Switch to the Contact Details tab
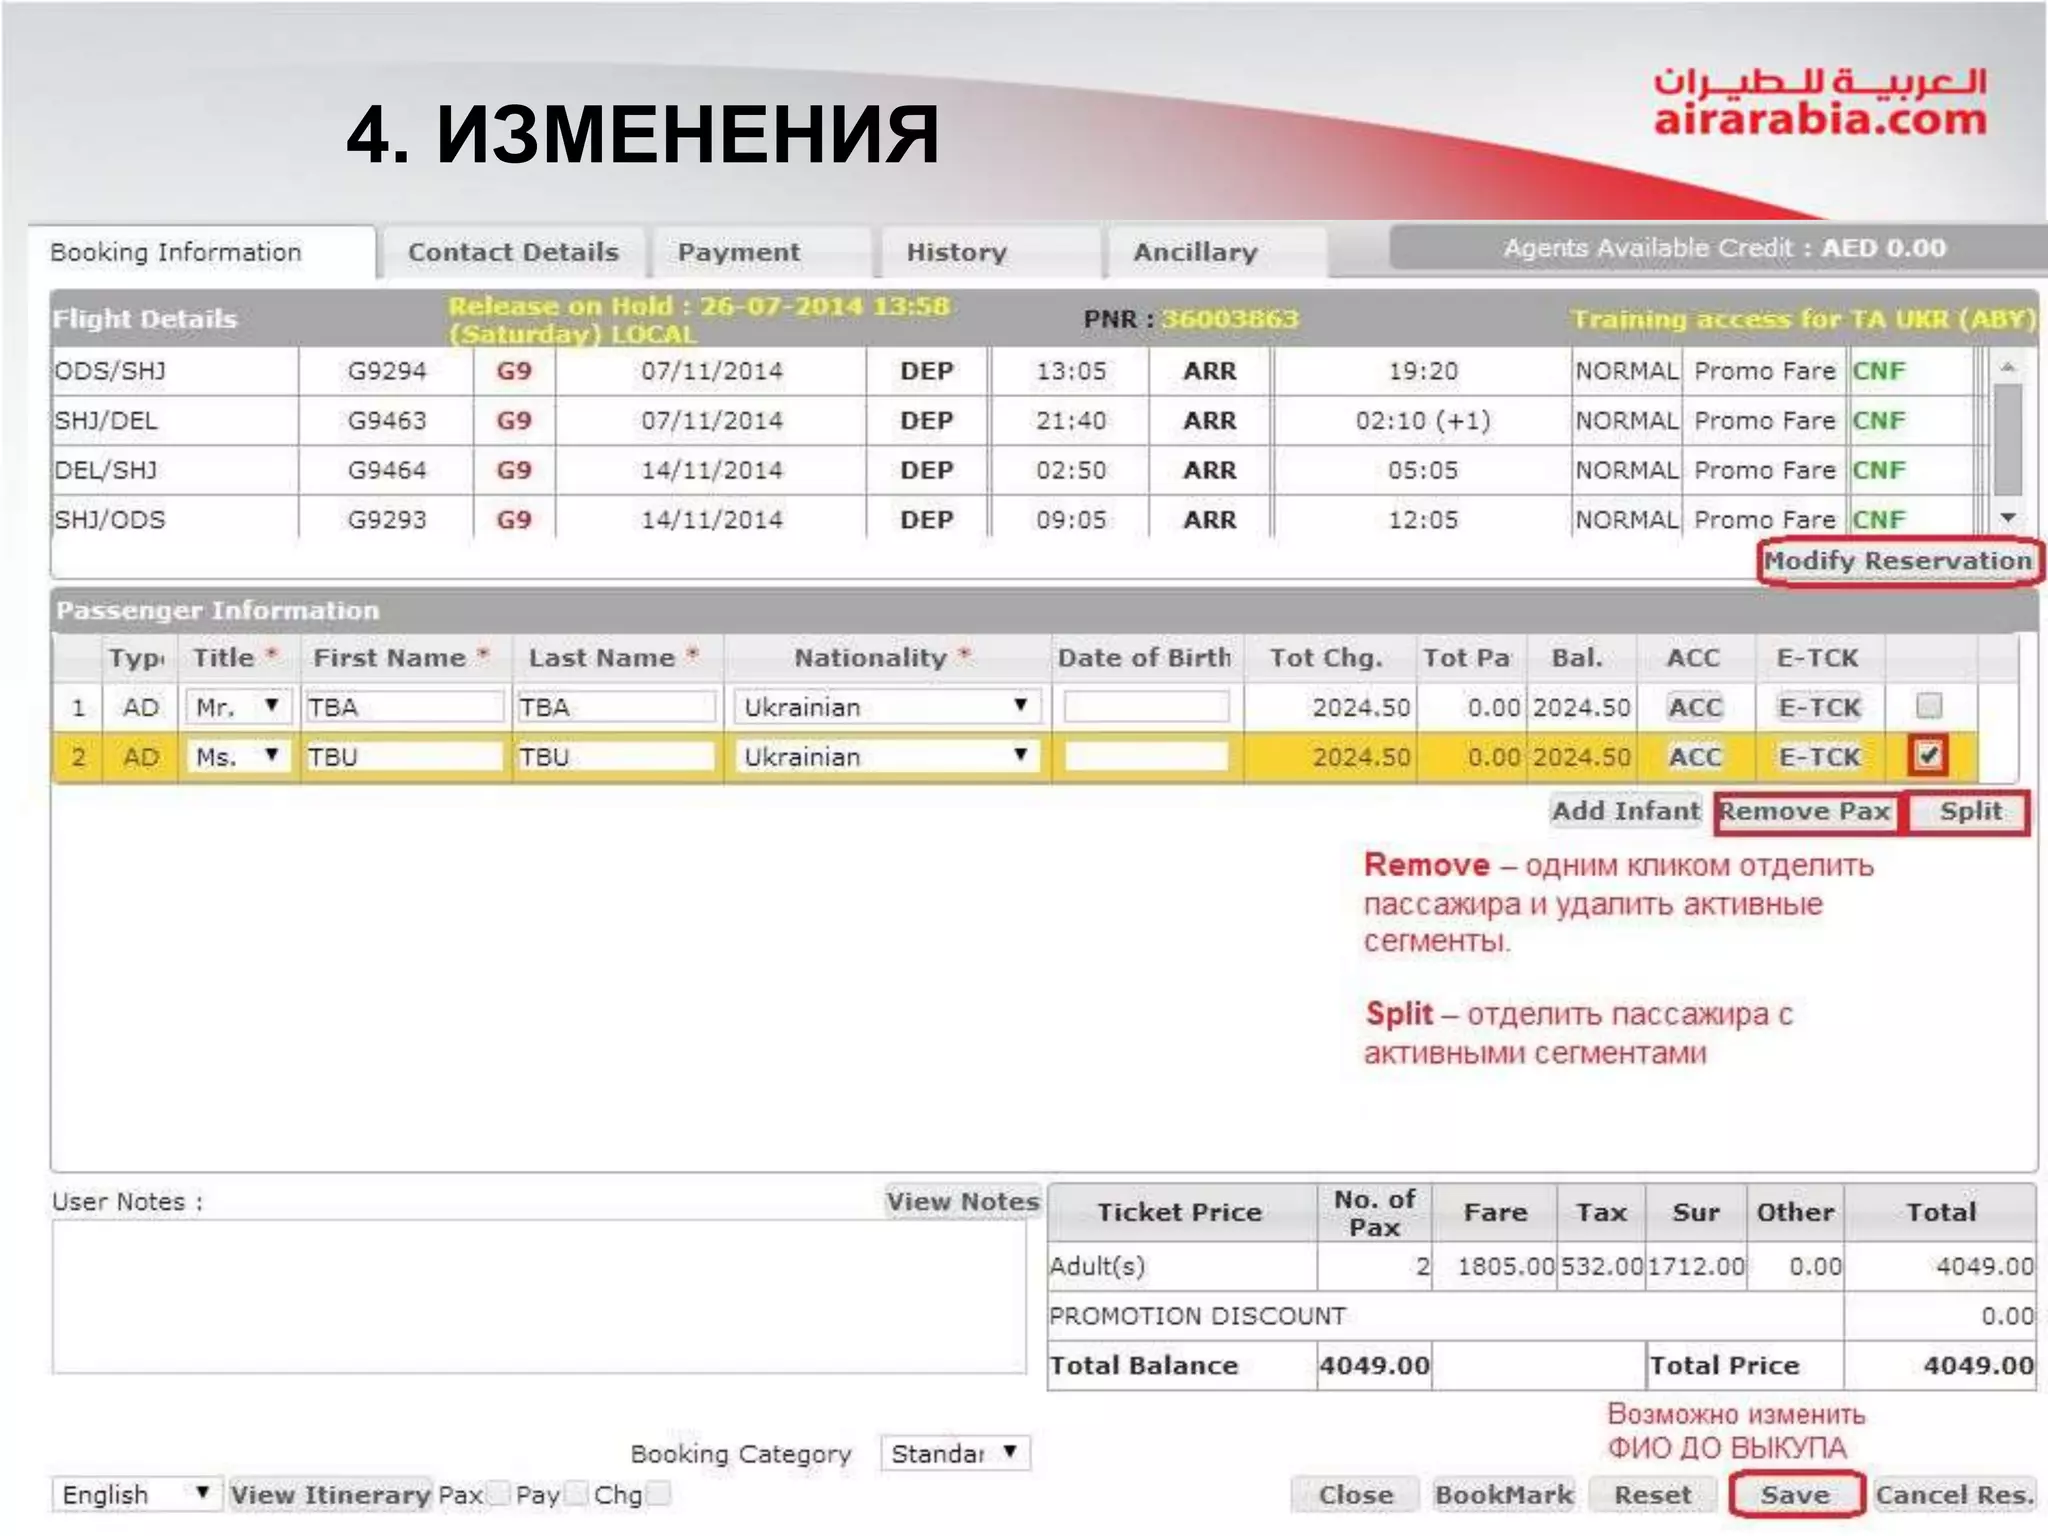 click(514, 252)
